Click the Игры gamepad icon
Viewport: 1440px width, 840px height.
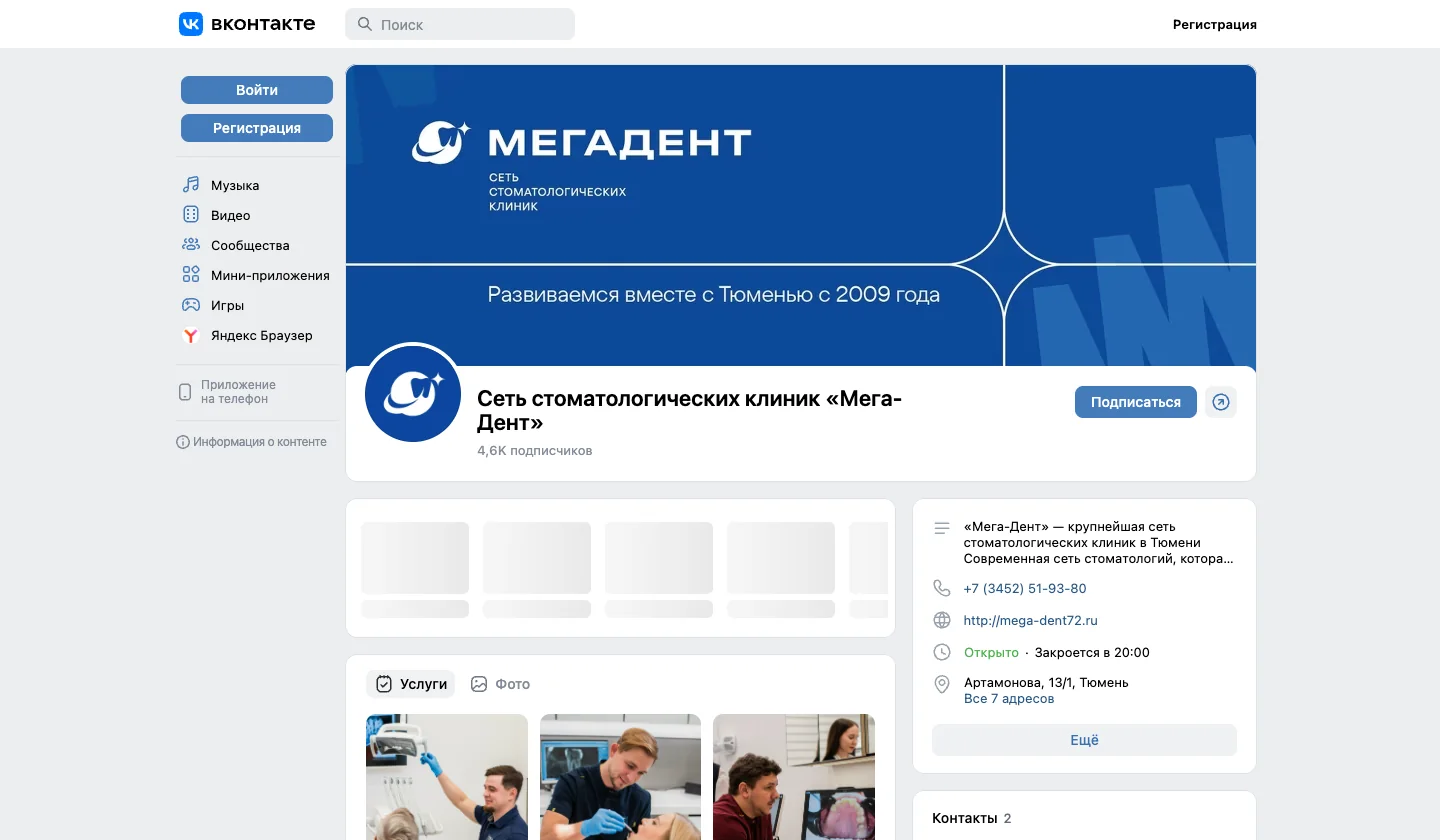[x=191, y=305]
